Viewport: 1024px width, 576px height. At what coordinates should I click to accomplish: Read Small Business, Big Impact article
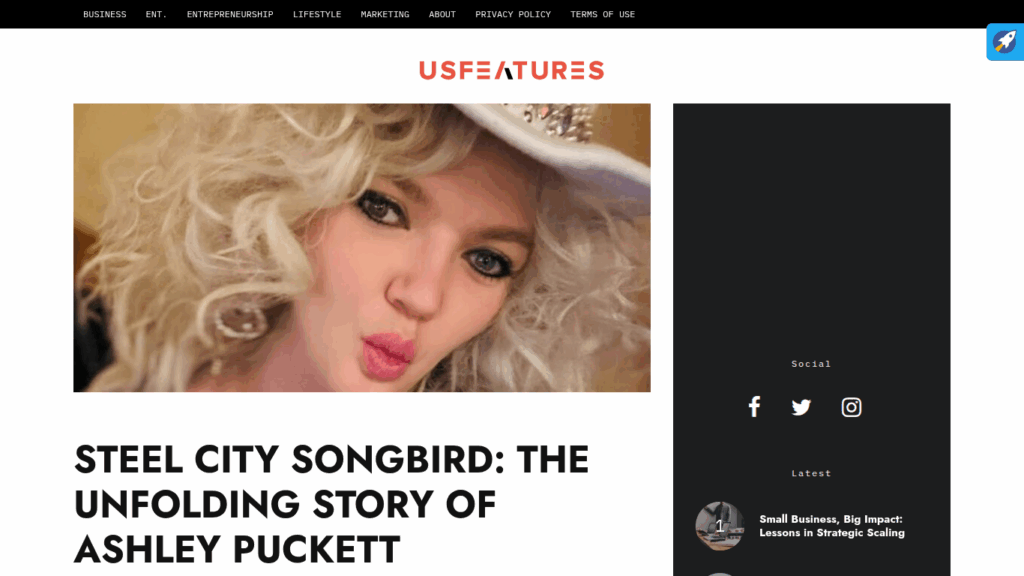(x=831, y=526)
